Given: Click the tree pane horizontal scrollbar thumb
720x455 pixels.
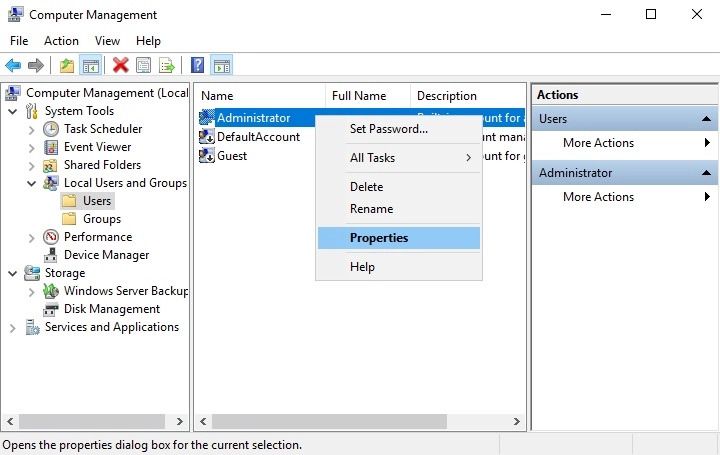Looking at the screenshot, I should pos(92,421).
